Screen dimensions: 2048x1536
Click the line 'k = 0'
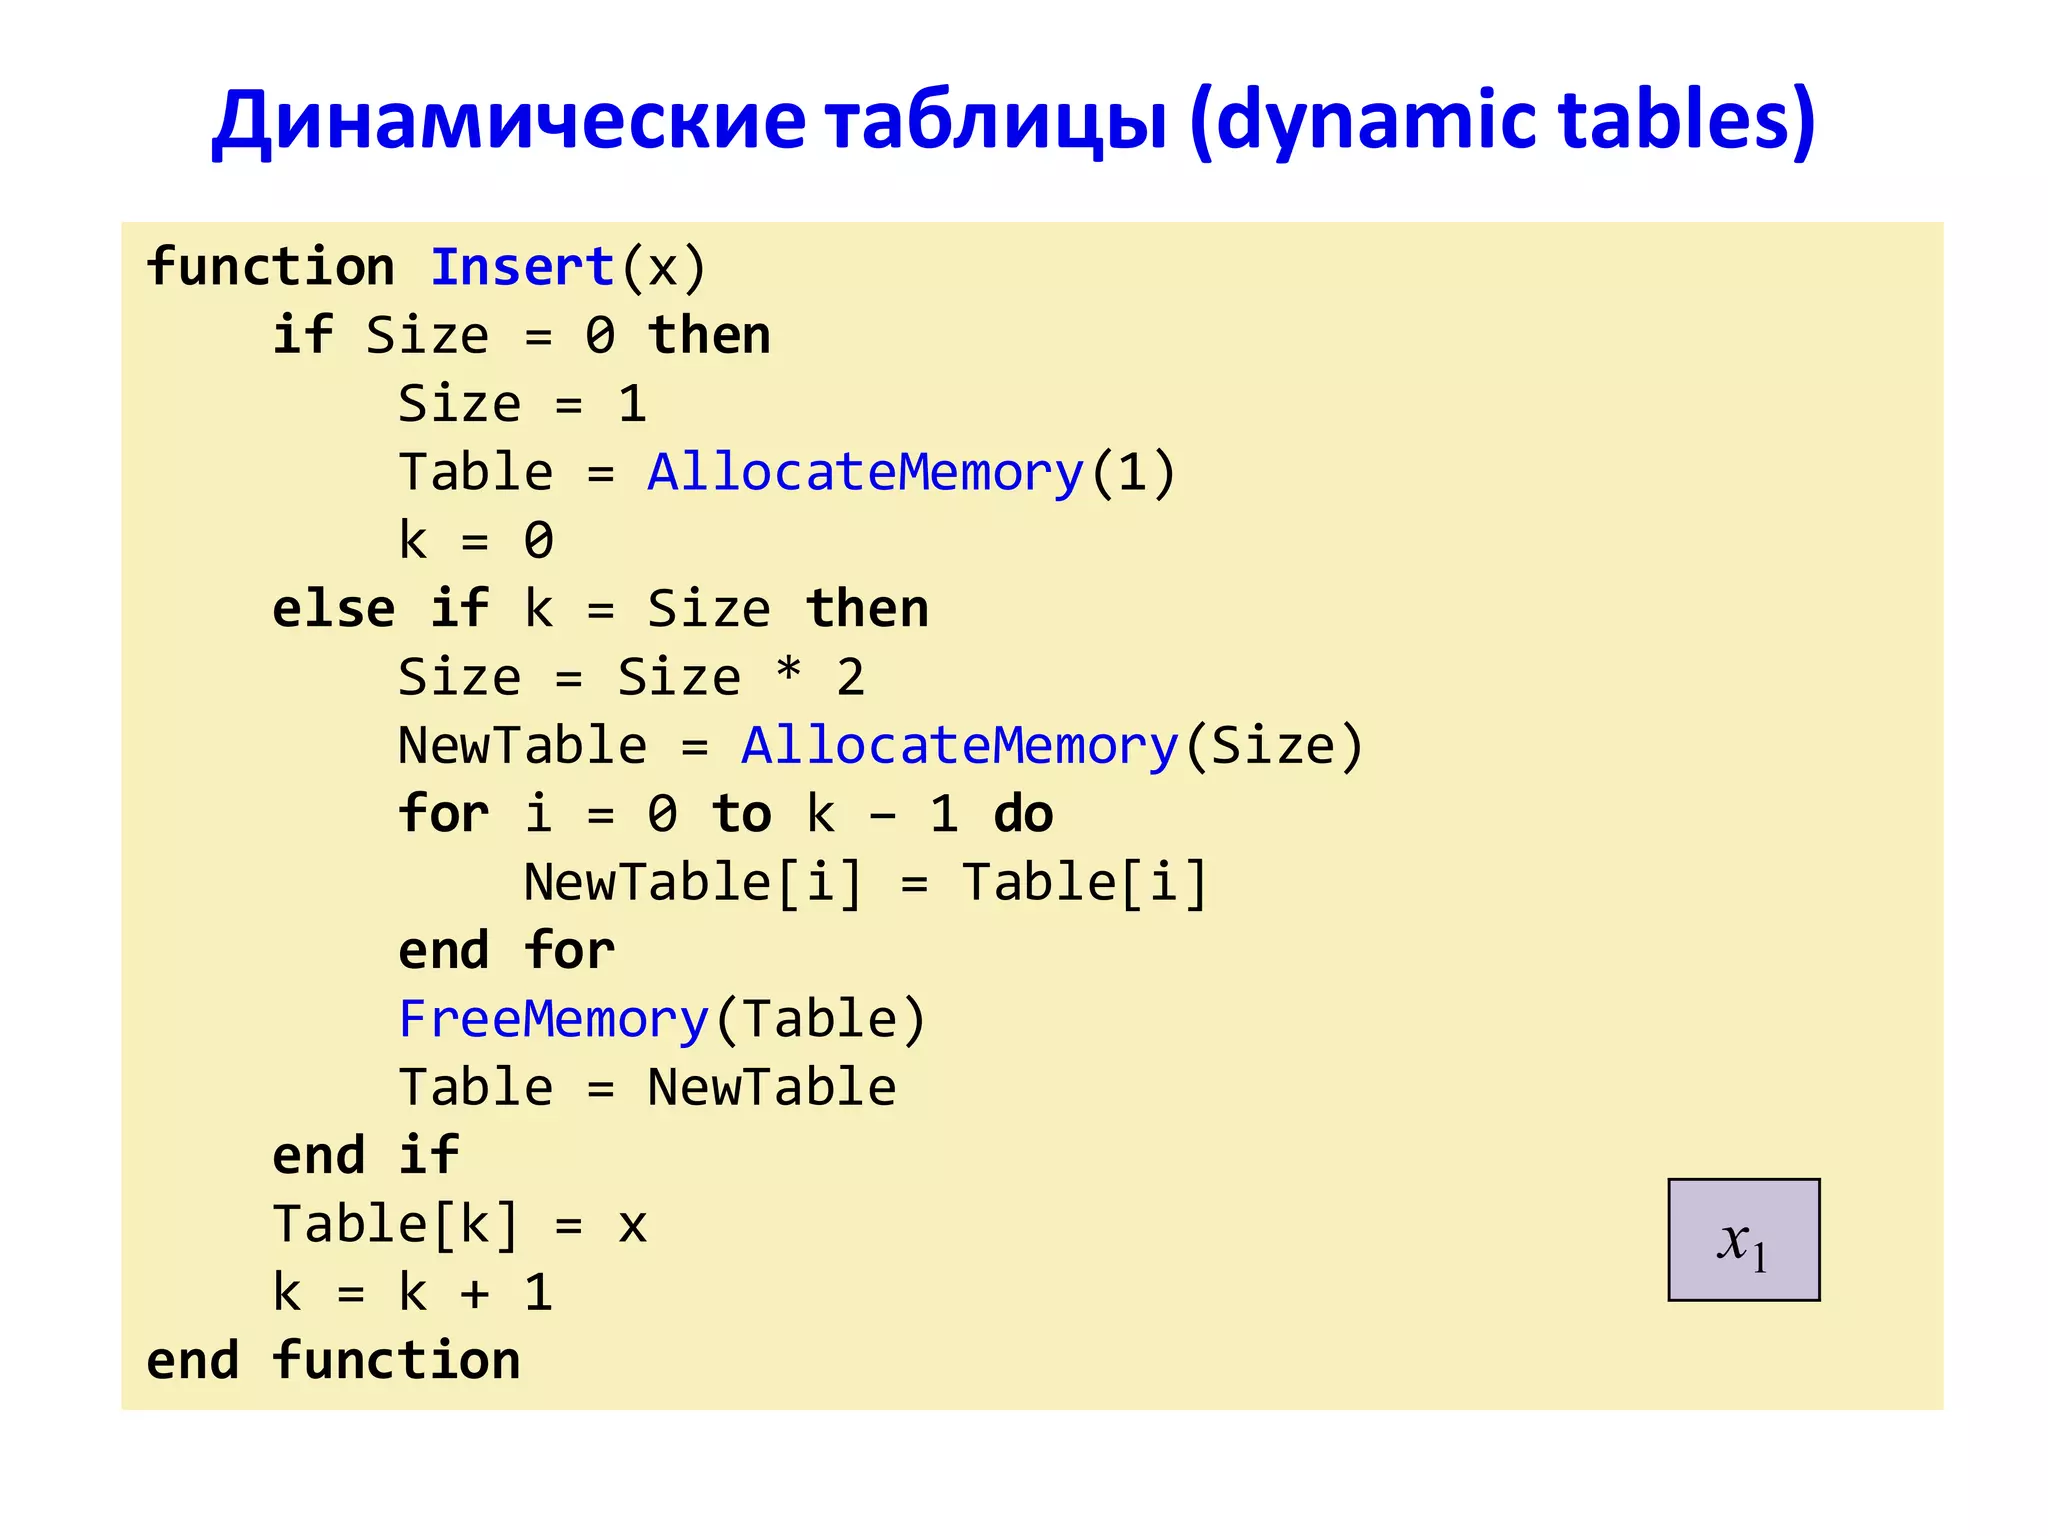click(475, 541)
